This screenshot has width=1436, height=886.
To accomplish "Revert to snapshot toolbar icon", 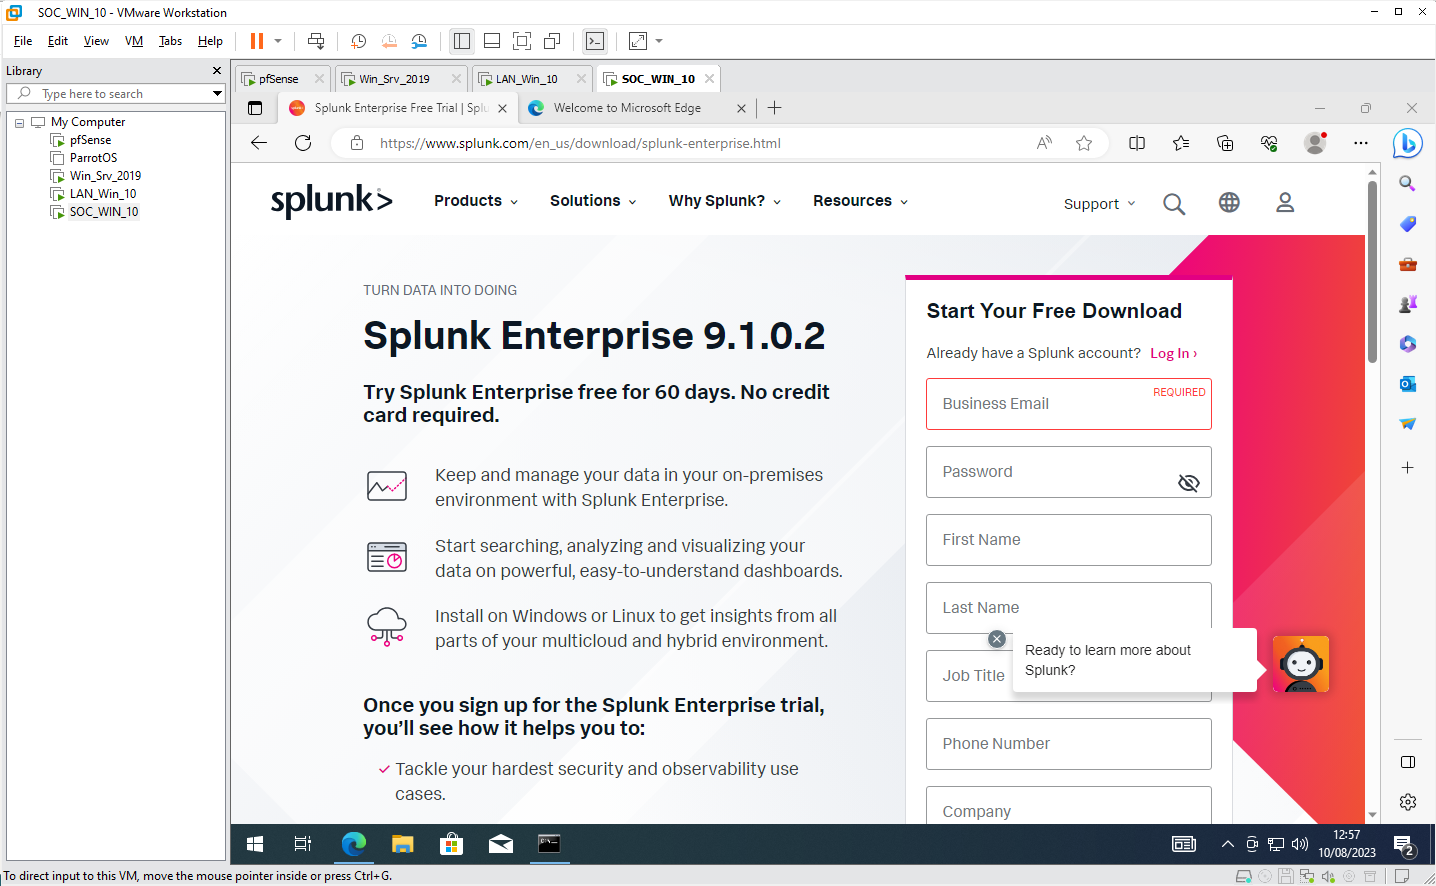I will (x=389, y=41).
